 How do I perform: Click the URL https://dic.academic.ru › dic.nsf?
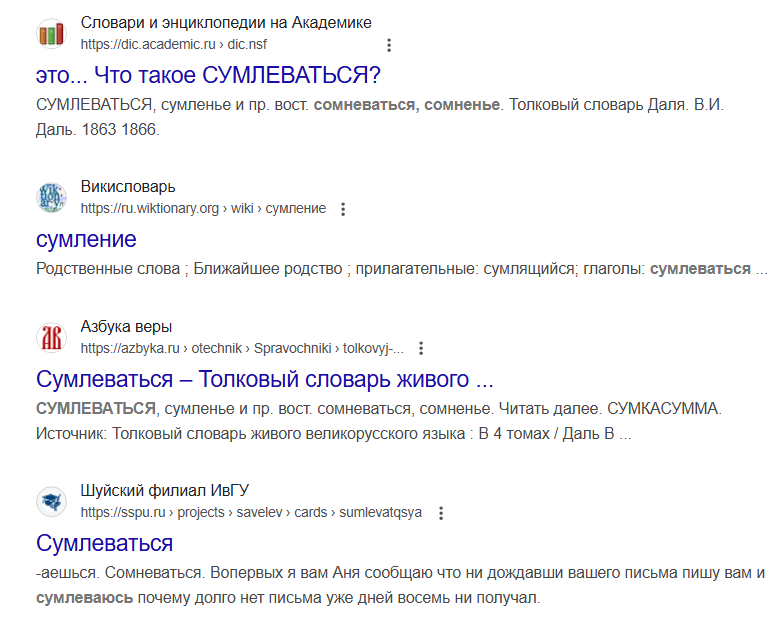[x=174, y=44]
